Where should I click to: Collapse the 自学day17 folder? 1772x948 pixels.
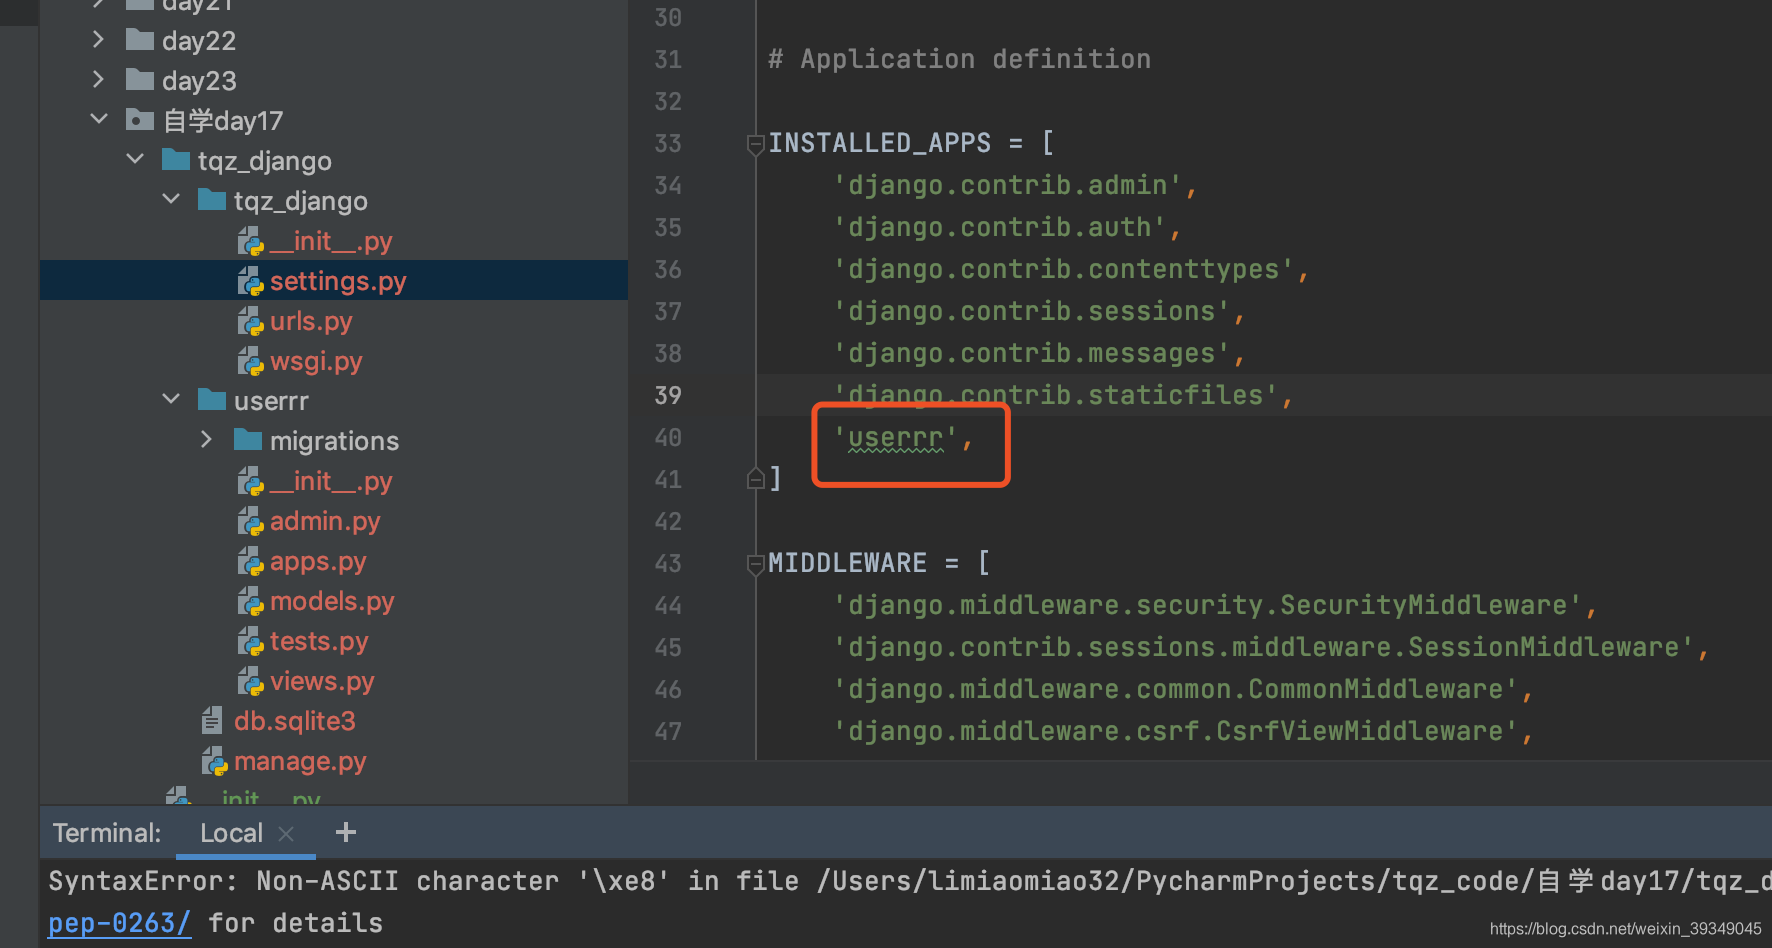98,119
